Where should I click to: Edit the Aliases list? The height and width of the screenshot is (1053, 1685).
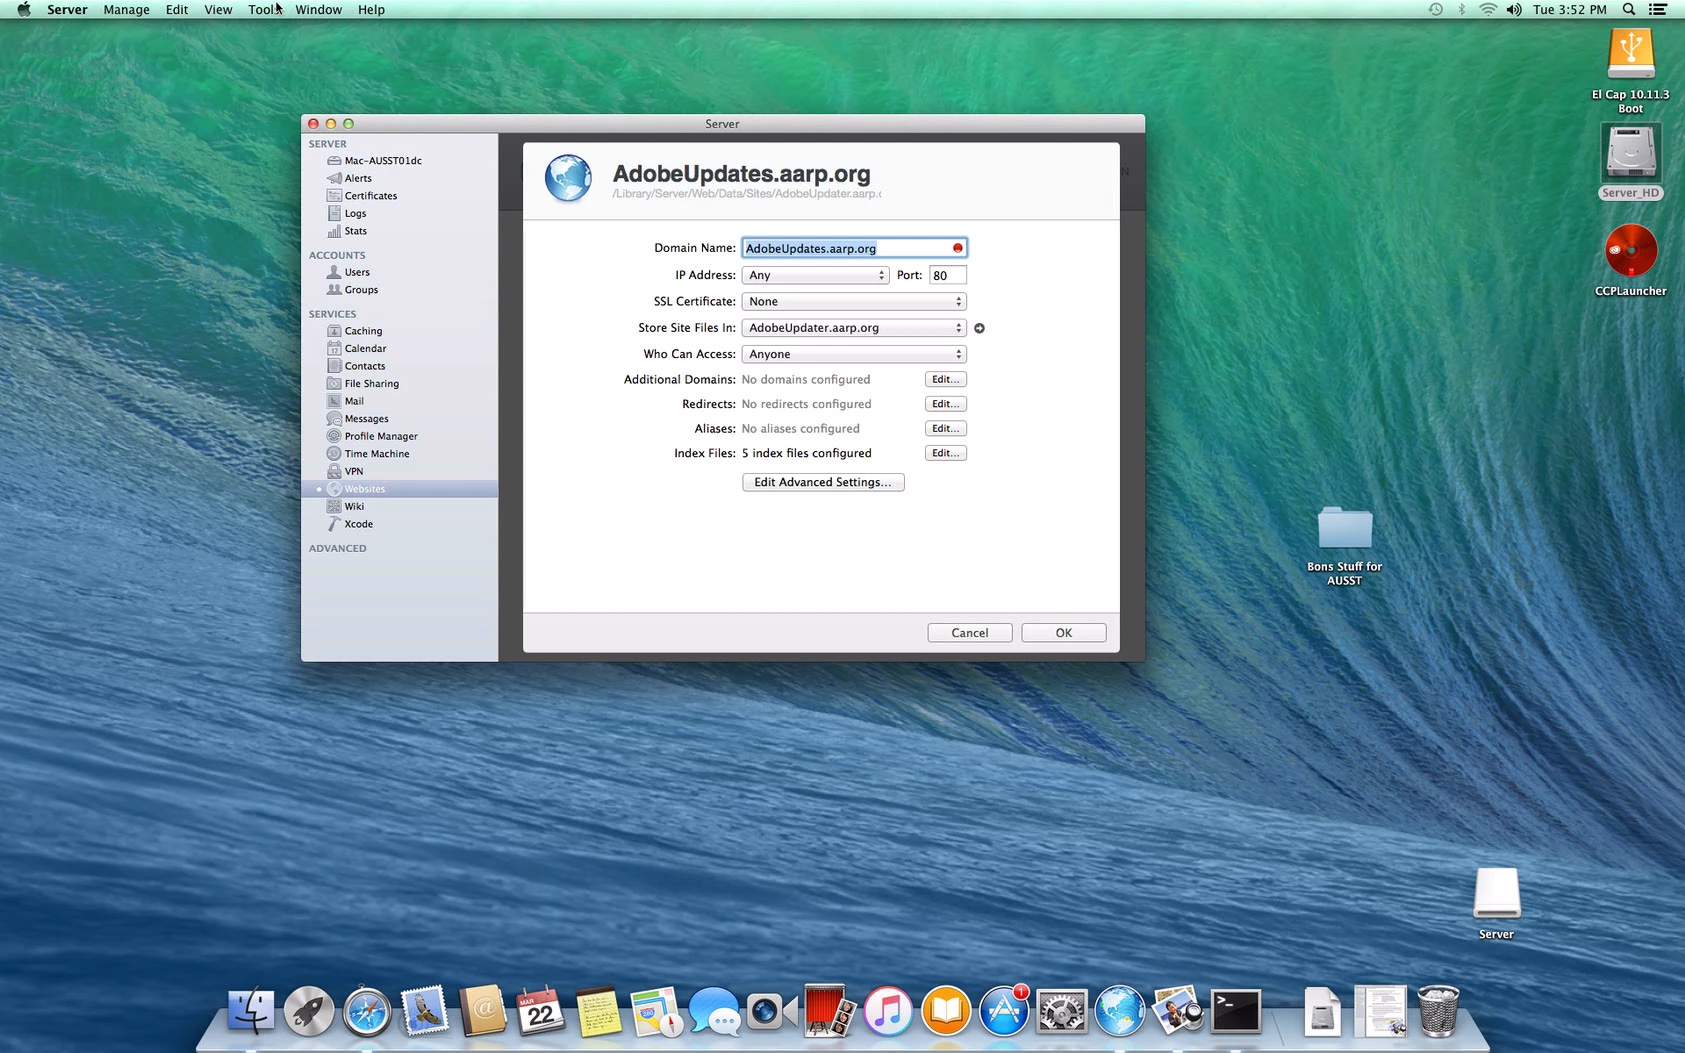(x=945, y=429)
